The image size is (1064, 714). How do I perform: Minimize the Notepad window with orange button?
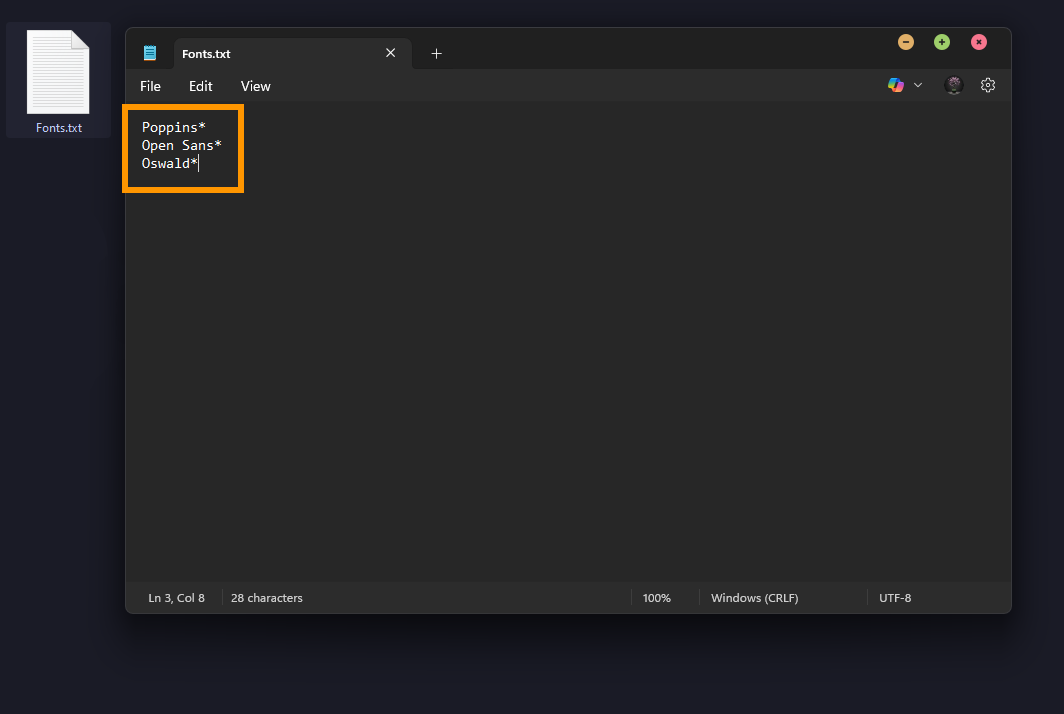point(905,42)
